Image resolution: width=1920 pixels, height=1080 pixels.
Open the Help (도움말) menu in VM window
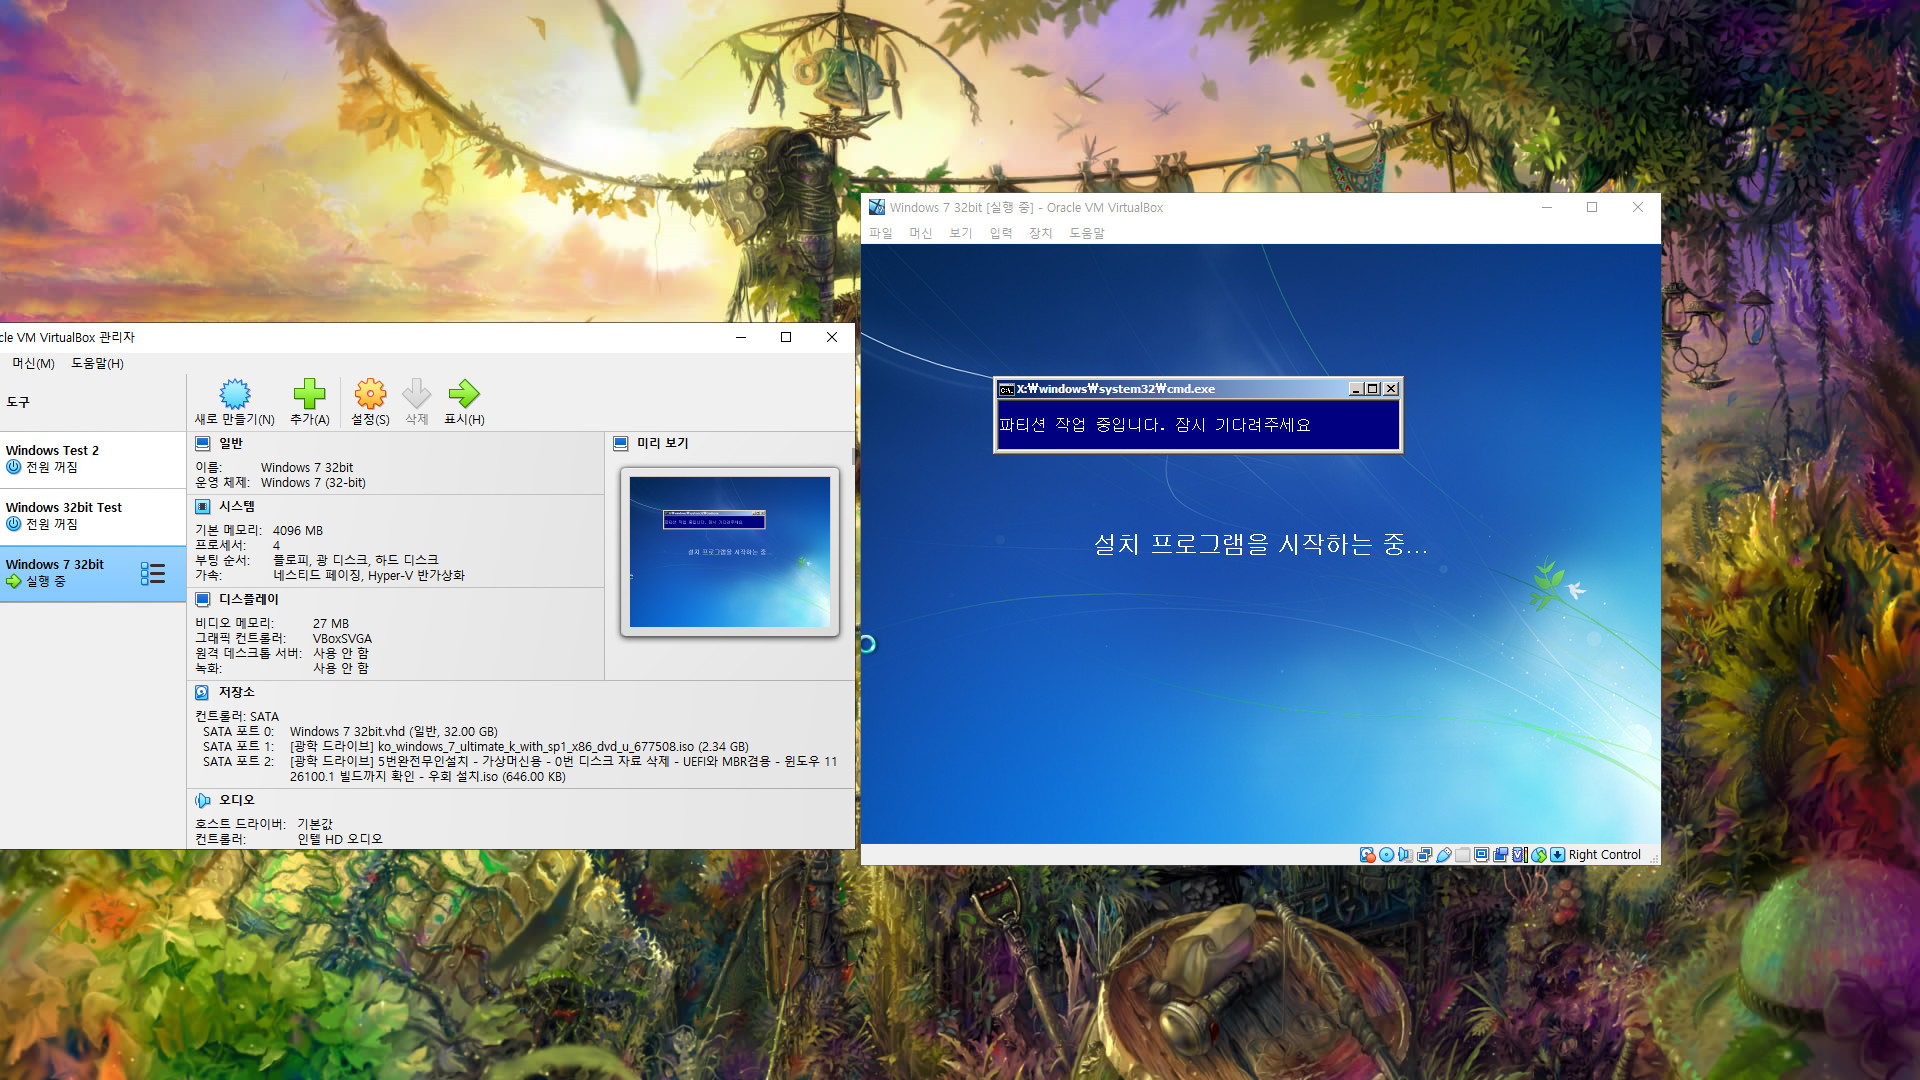[x=1087, y=233]
